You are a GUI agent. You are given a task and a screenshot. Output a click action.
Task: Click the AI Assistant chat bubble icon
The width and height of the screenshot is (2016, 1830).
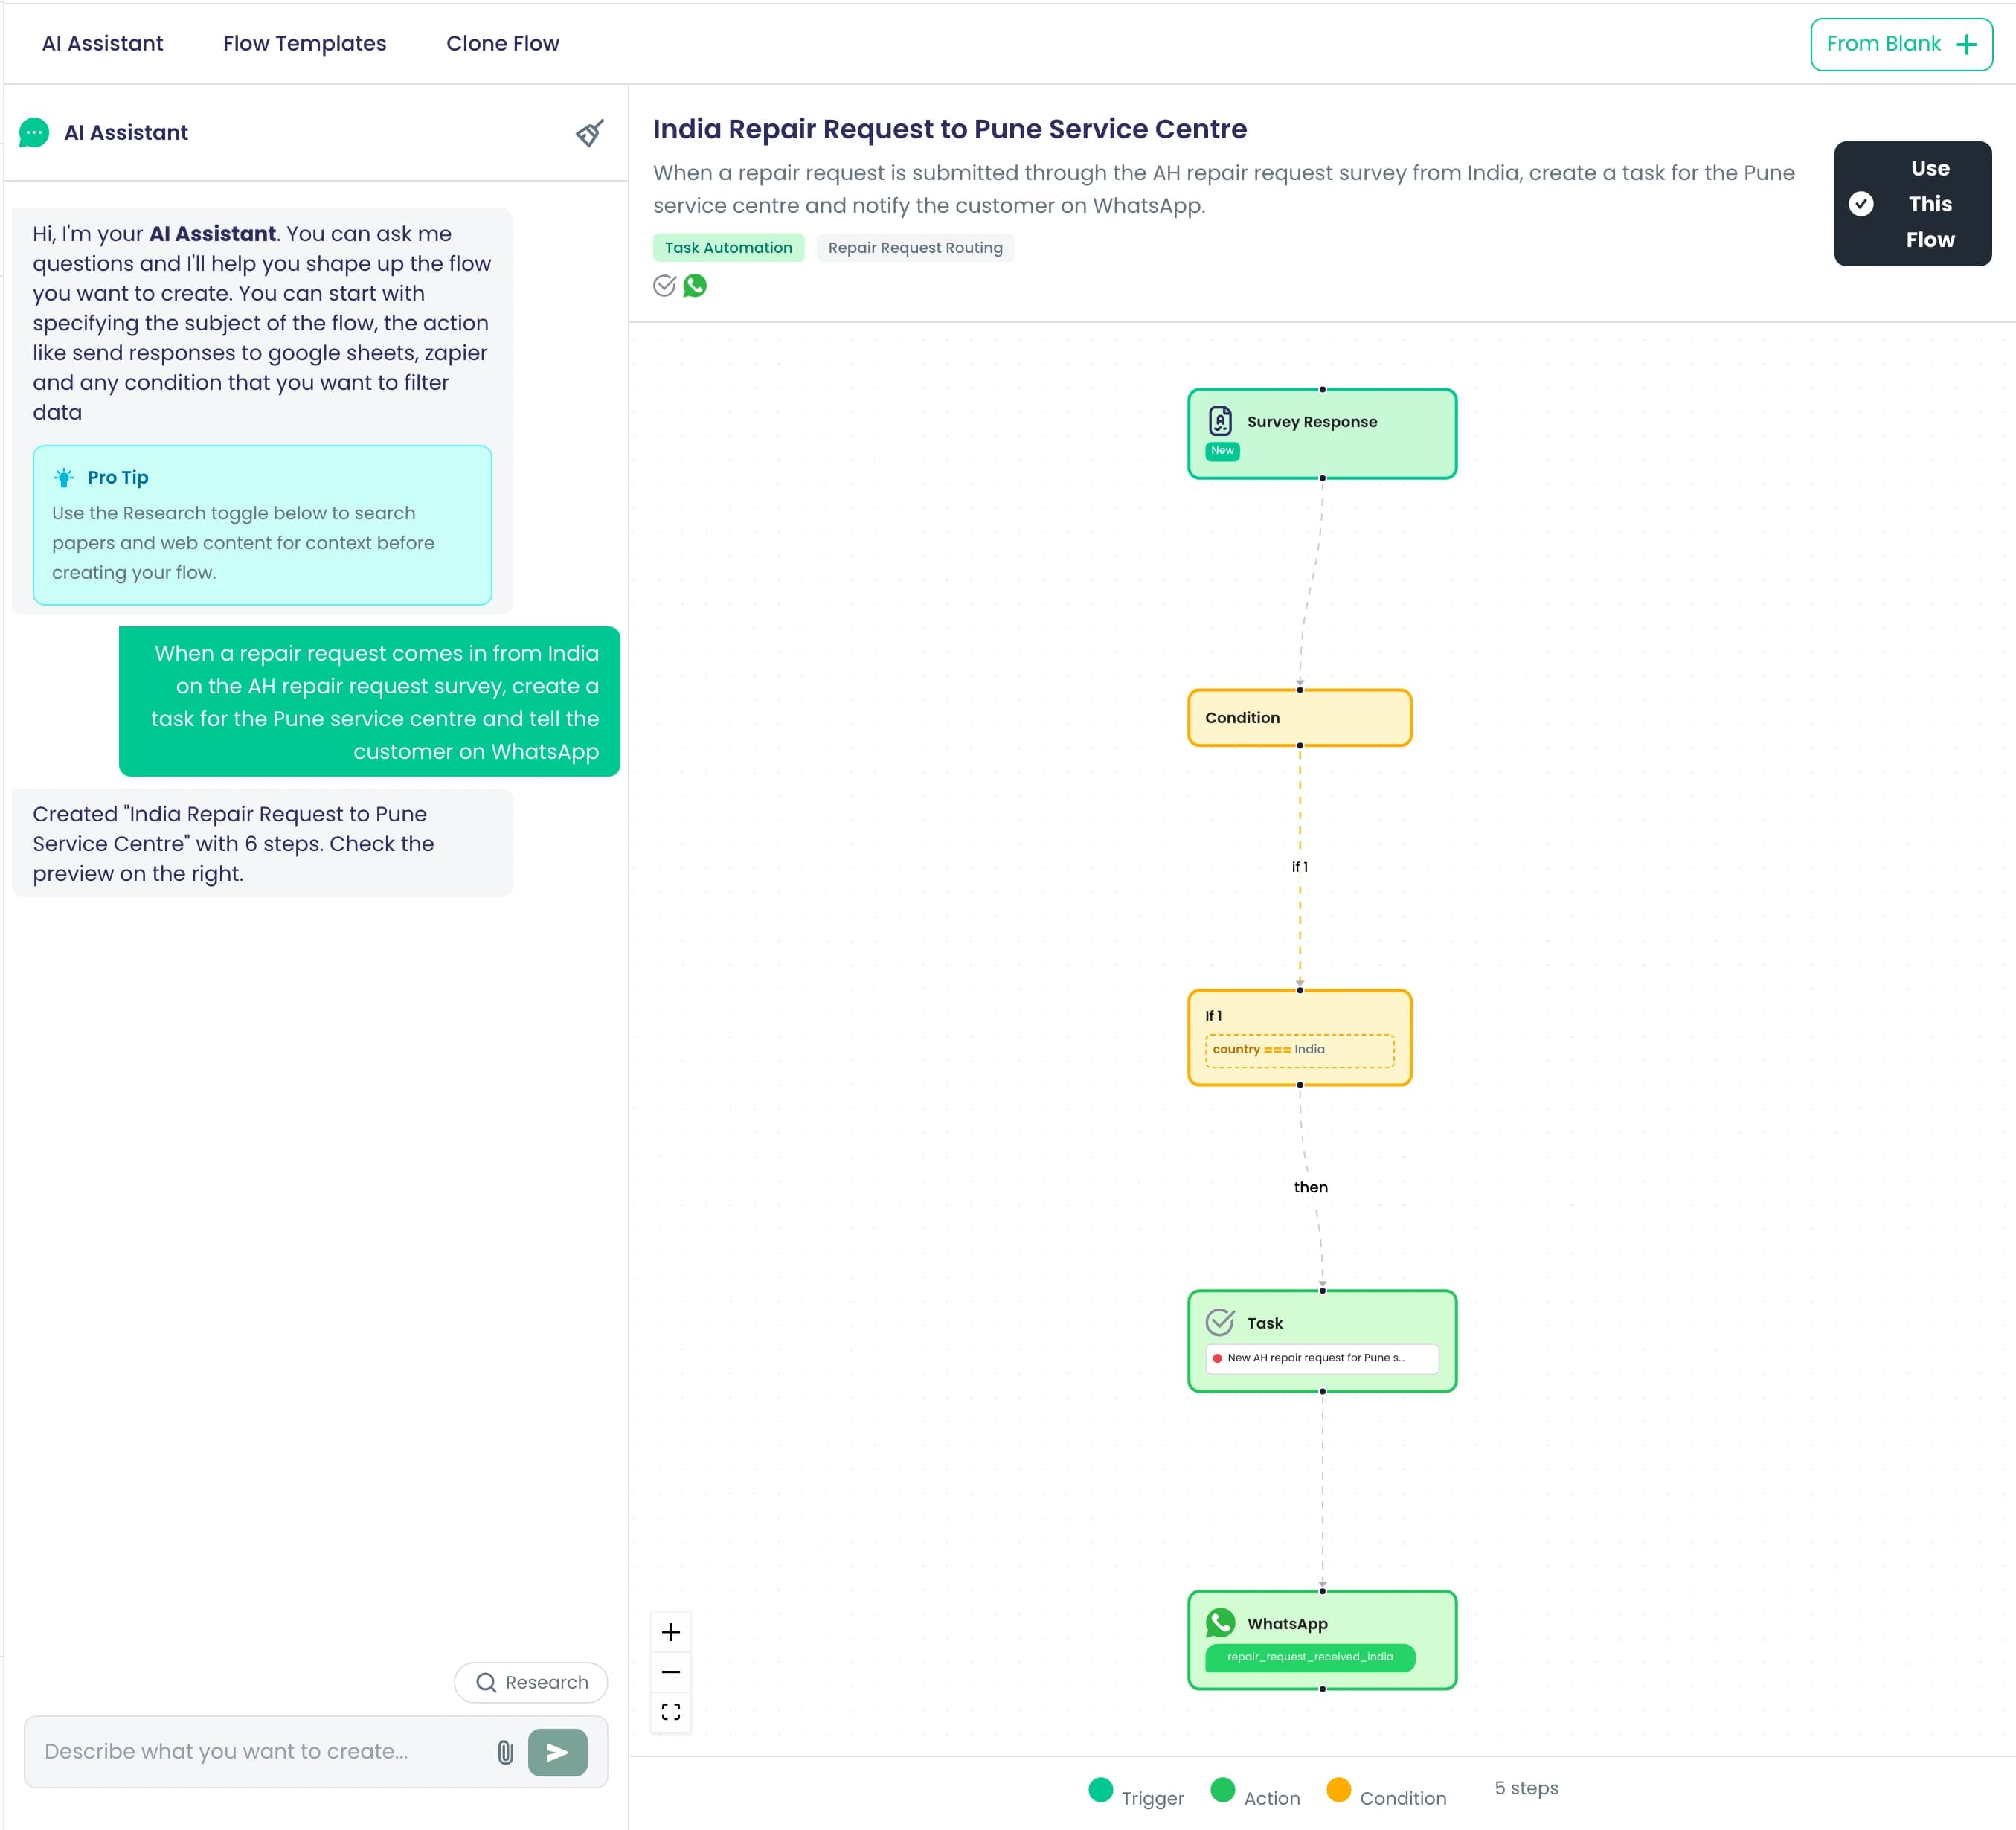pyautogui.click(x=34, y=133)
